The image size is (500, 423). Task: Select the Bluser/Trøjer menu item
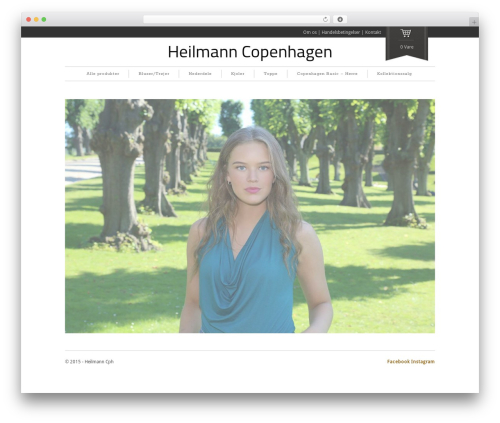pos(154,74)
